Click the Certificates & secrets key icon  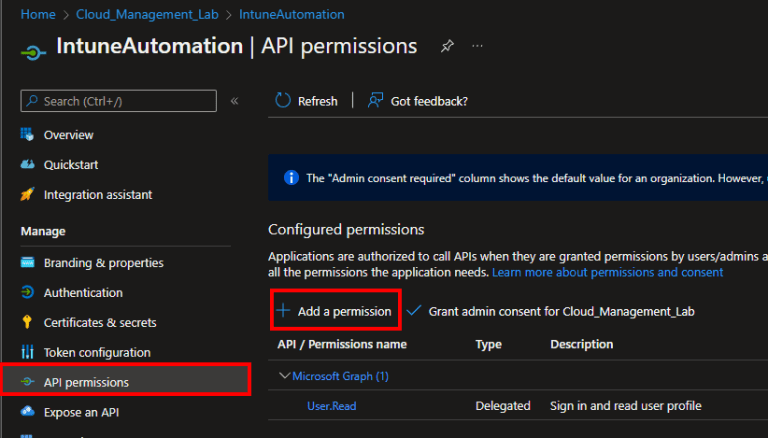pyautogui.click(x=27, y=323)
